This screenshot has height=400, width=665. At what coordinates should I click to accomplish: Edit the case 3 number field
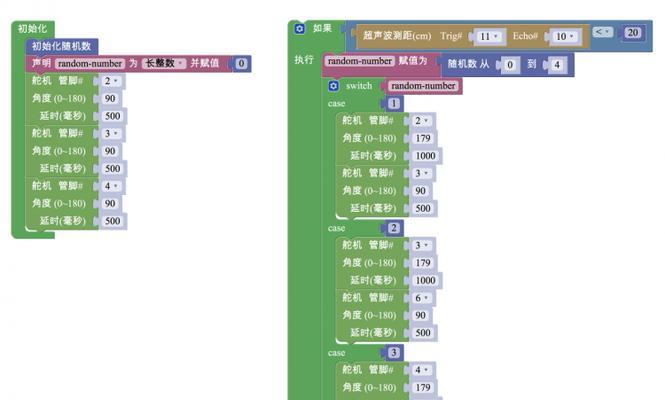pyautogui.click(x=394, y=353)
